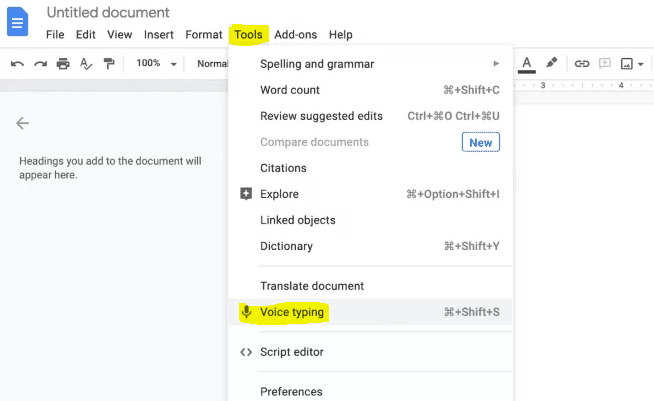Open the Insert image dropdown arrow
654x401 pixels.
click(x=641, y=64)
